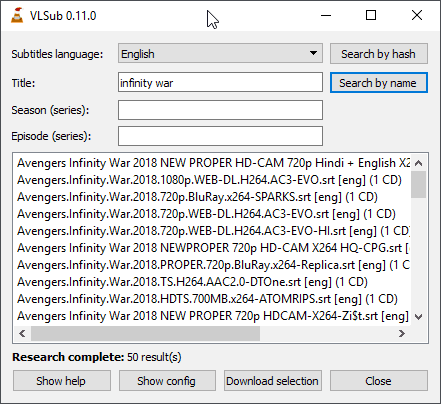The width and height of the screenshot is (441, 404).
Task: Click the vertical scrollbar thumb in results
Action: click(x=419, y=184)
